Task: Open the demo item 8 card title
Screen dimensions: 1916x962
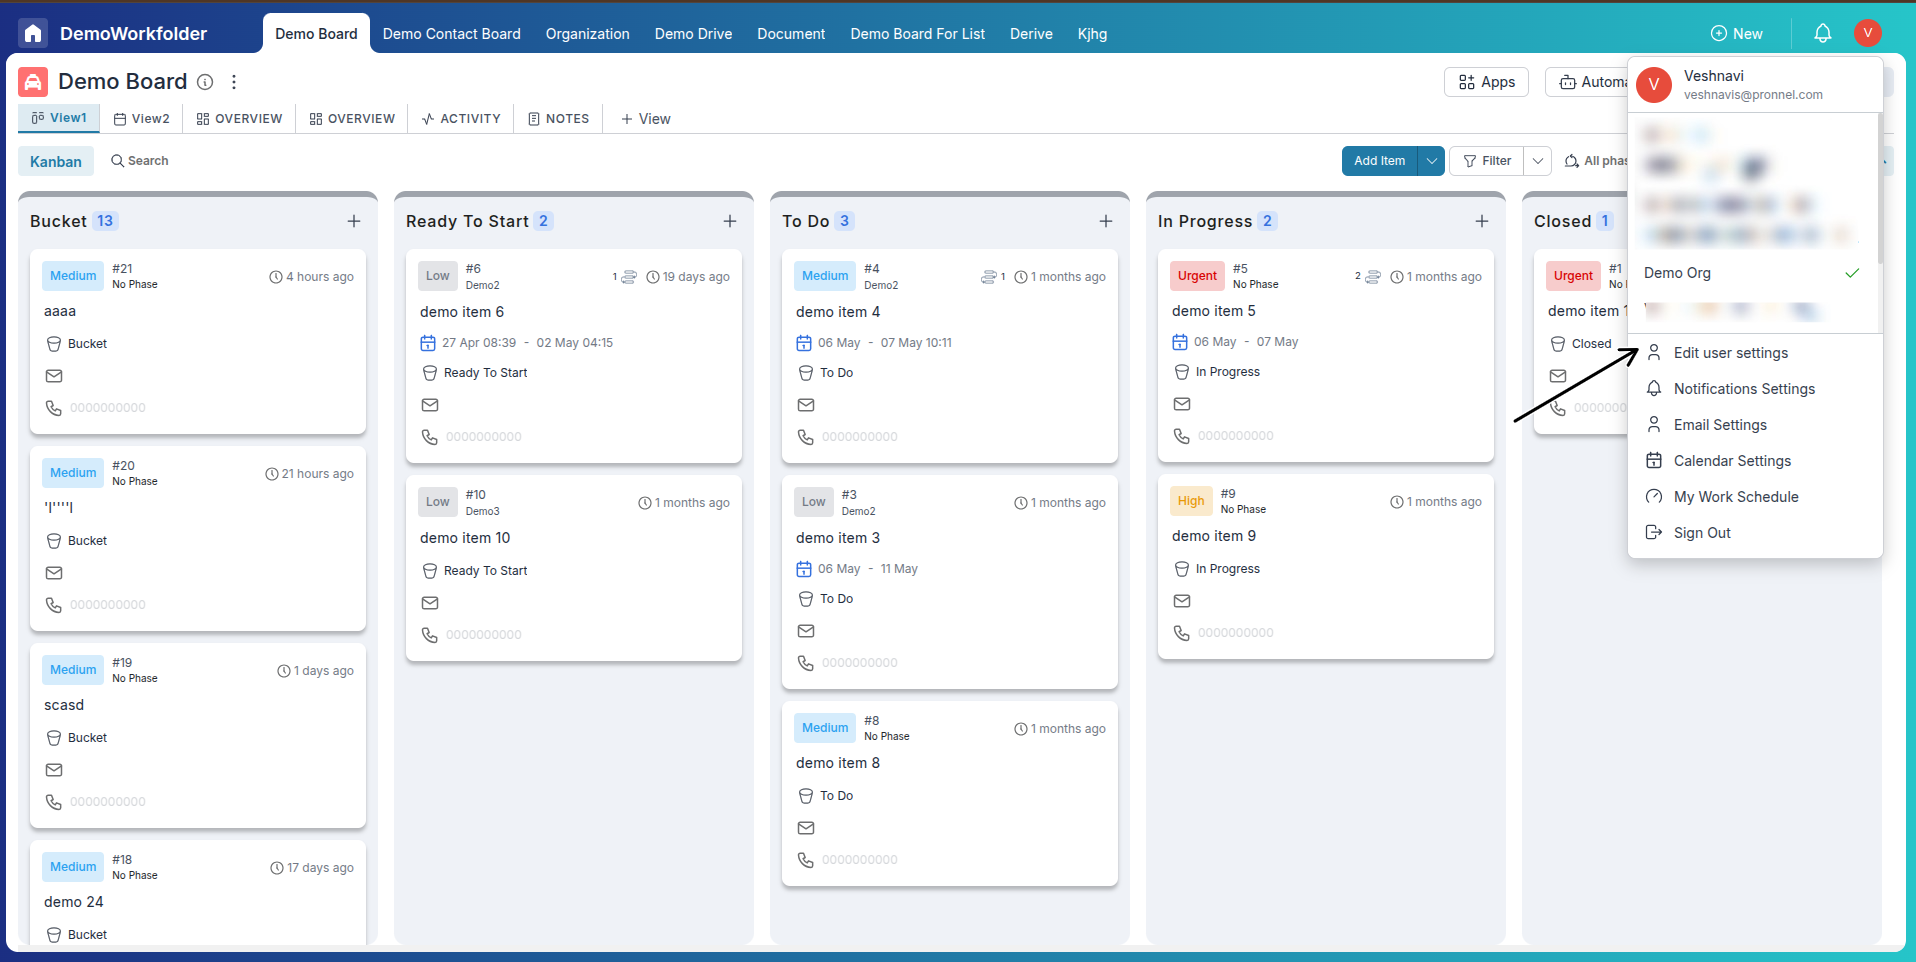Action: click(838, 763)
